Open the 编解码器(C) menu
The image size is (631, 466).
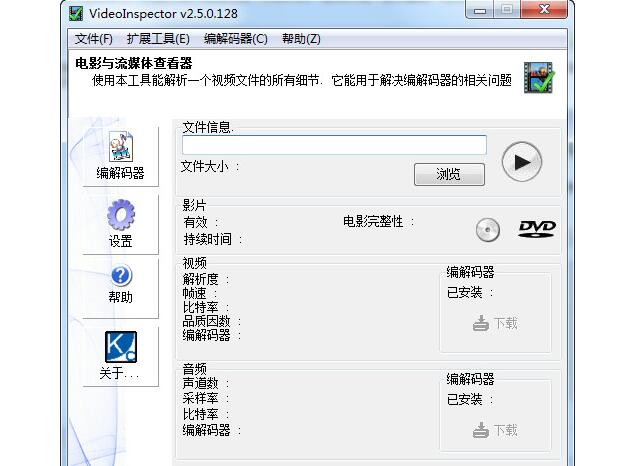(x=235, y=39)
